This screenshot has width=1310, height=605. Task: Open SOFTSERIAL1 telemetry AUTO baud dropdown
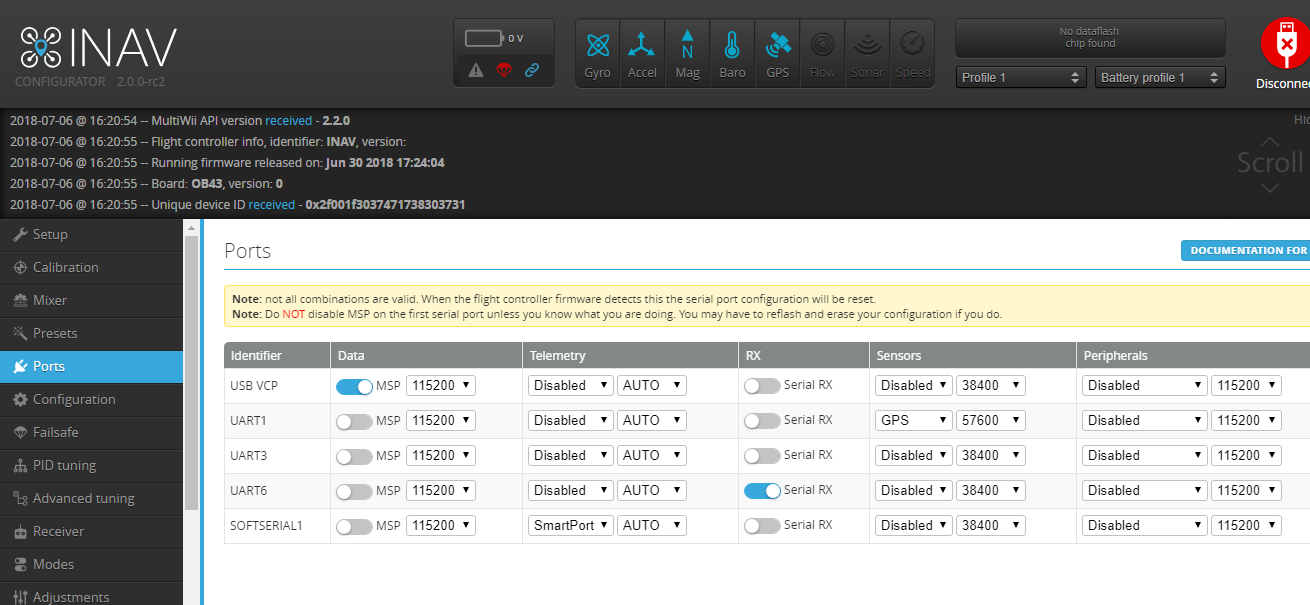[652, 525]
